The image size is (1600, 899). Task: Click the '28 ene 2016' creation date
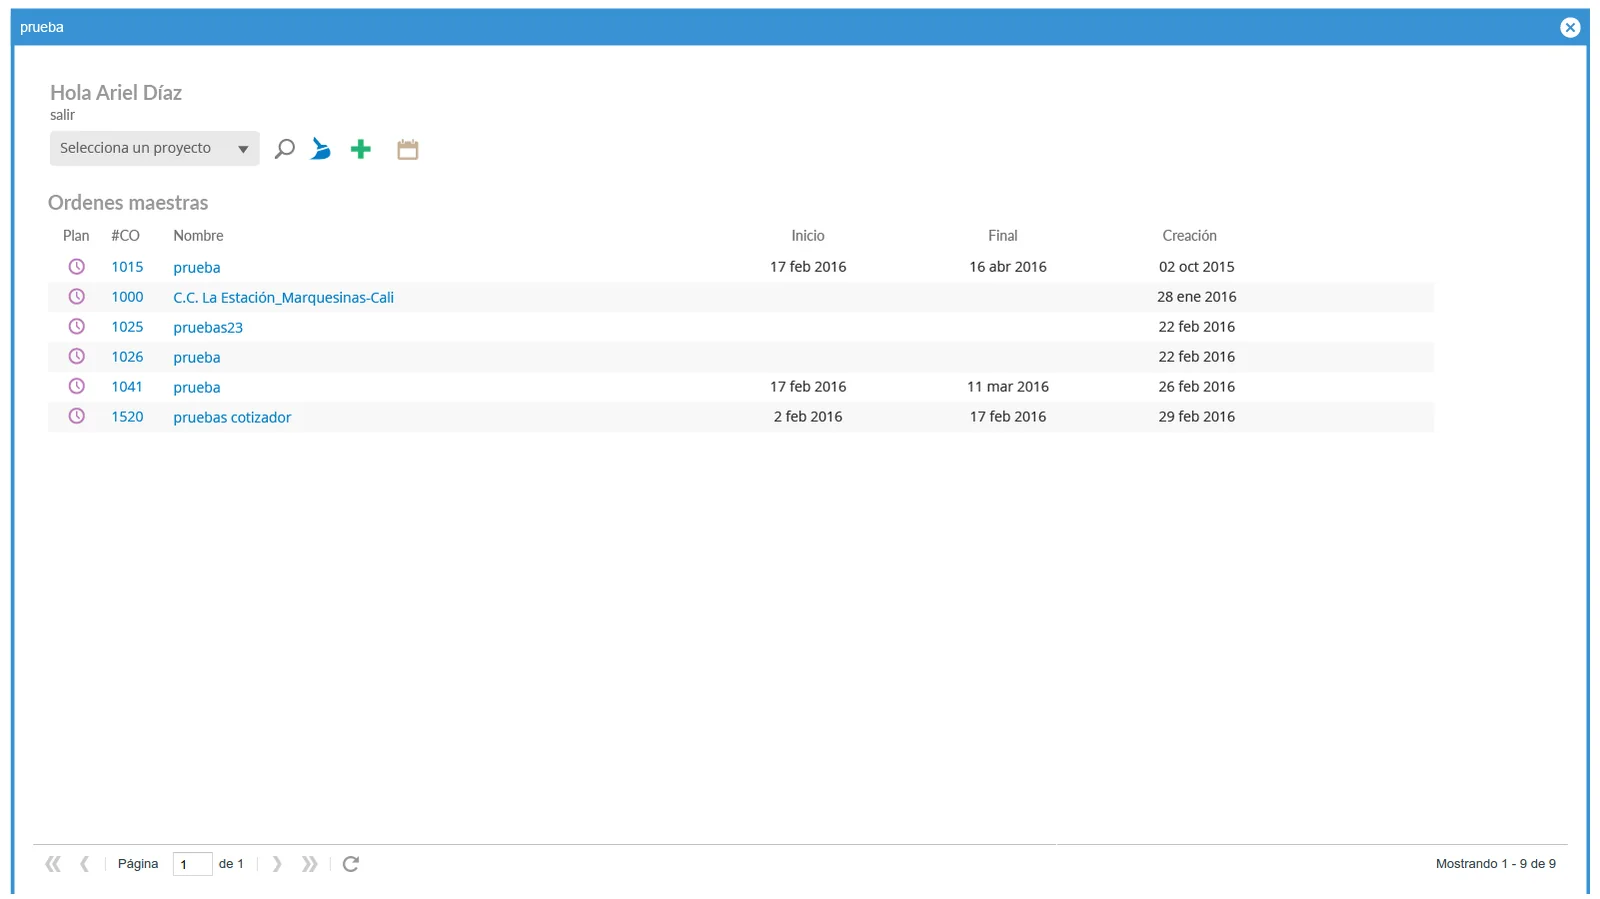tap(1197, 297)
